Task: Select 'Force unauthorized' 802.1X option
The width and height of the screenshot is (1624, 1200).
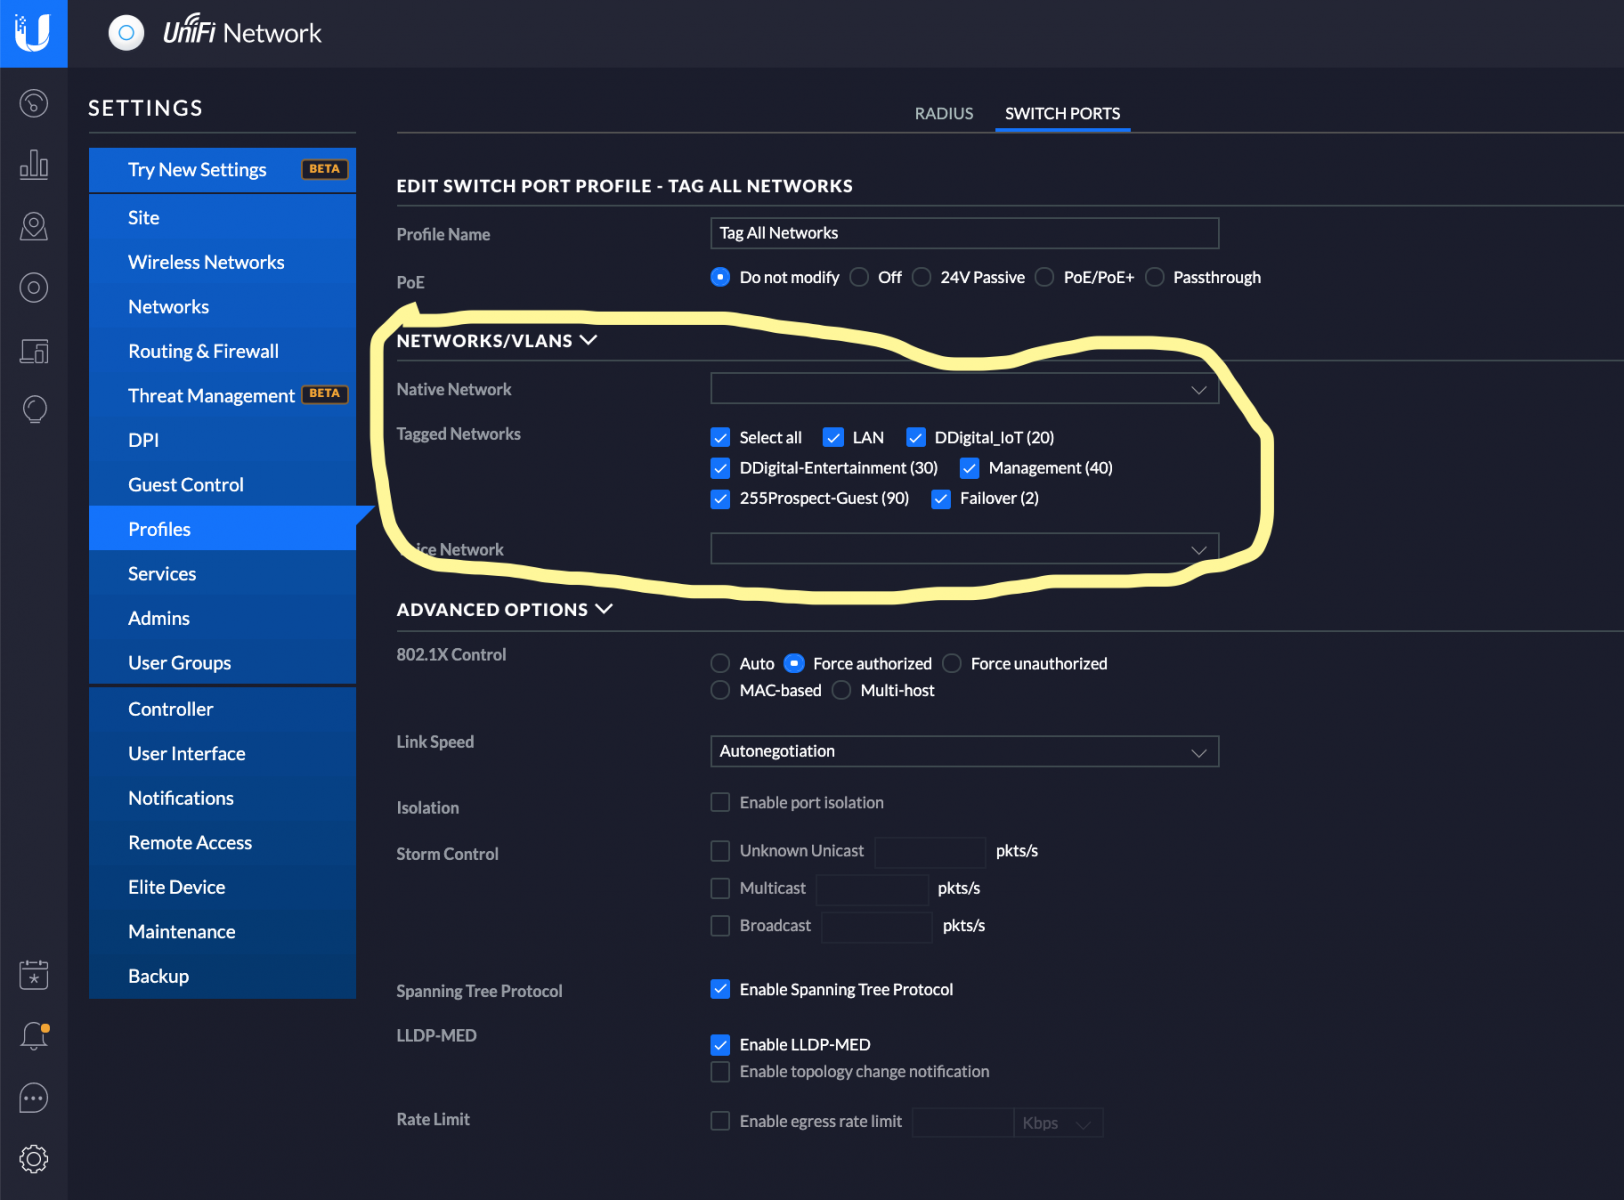Action: 952,663
